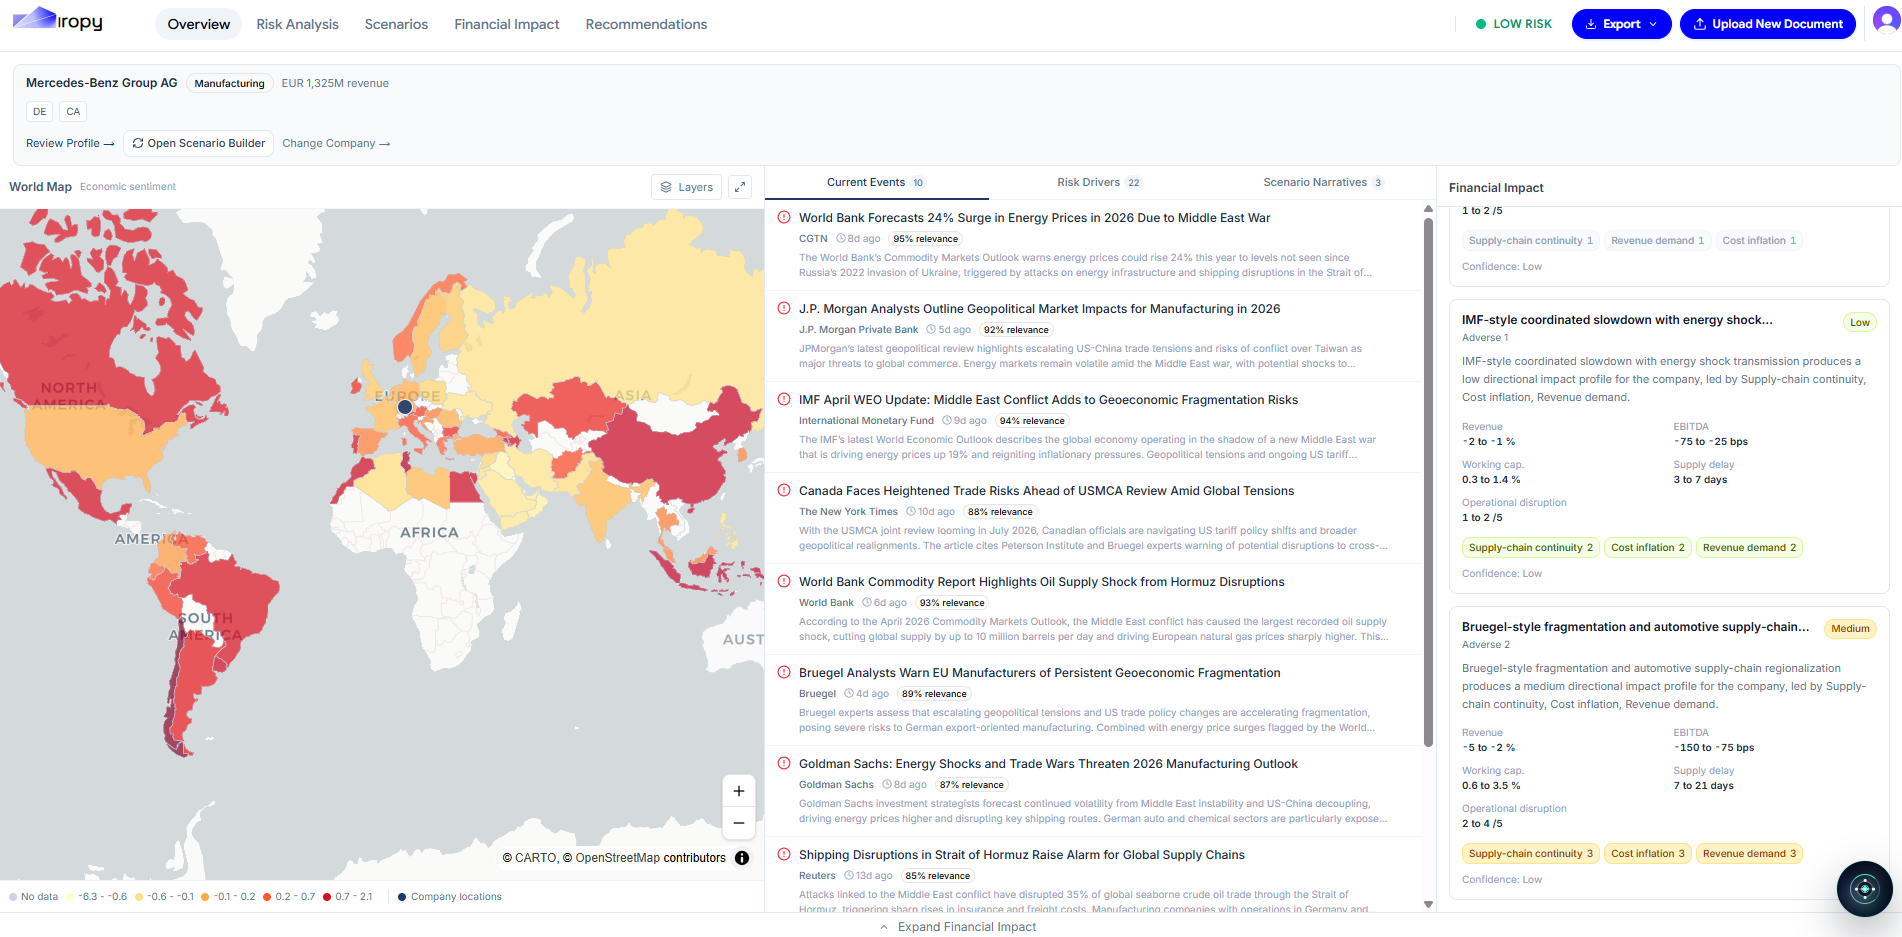Click alert icon of World Bank Forecasts event
The image size is (1902, 937).
[784, 217]
